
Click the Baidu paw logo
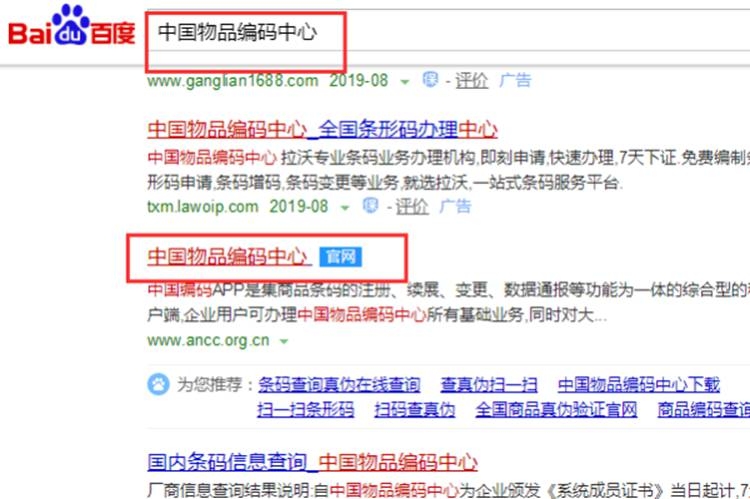pyautogui.click(x=72, y=25)
